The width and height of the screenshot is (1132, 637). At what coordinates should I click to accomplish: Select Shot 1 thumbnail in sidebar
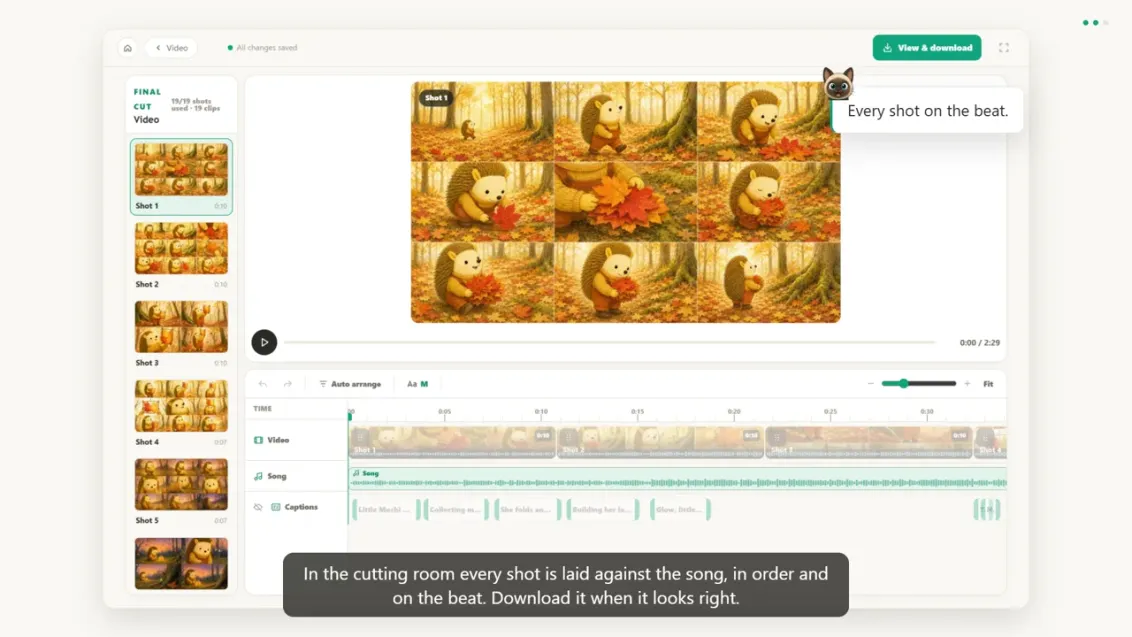(181, 169)
